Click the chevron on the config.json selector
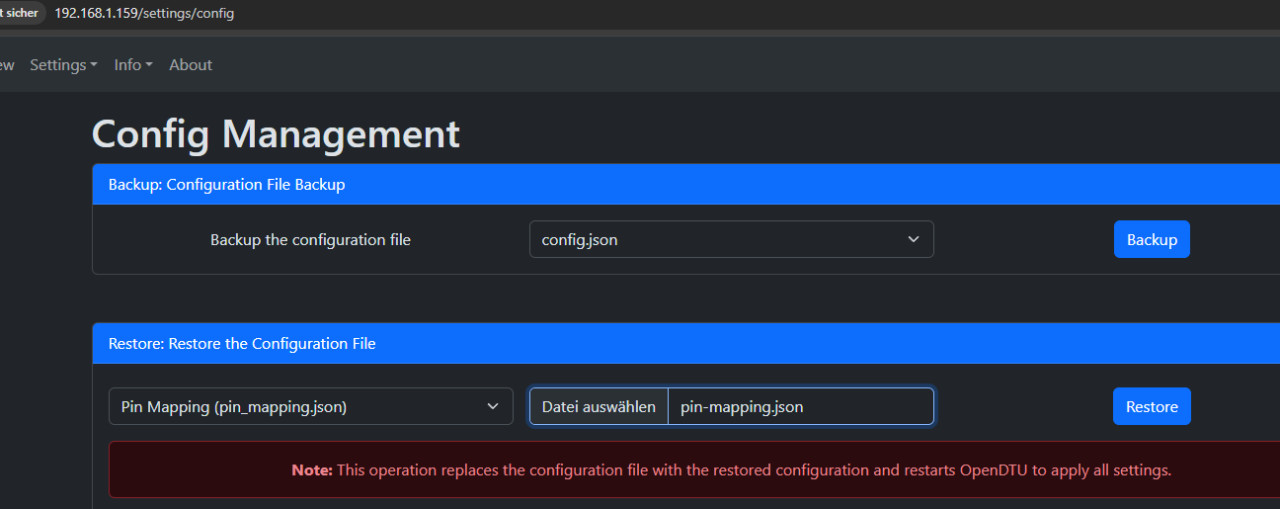 coord(913,240)
